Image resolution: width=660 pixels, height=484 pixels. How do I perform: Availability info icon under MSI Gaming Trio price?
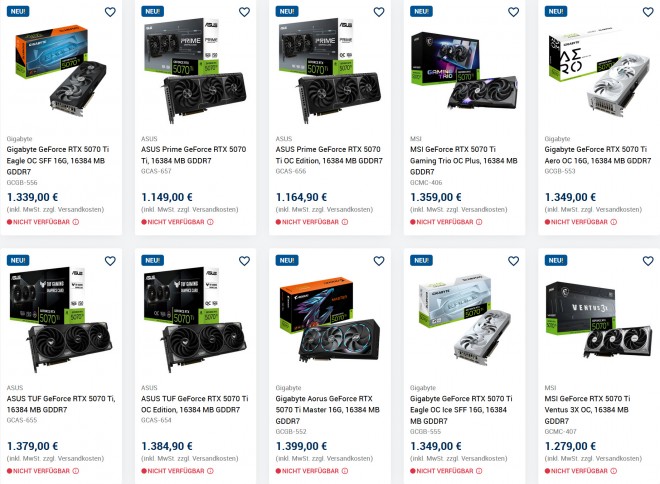(479, 222)
